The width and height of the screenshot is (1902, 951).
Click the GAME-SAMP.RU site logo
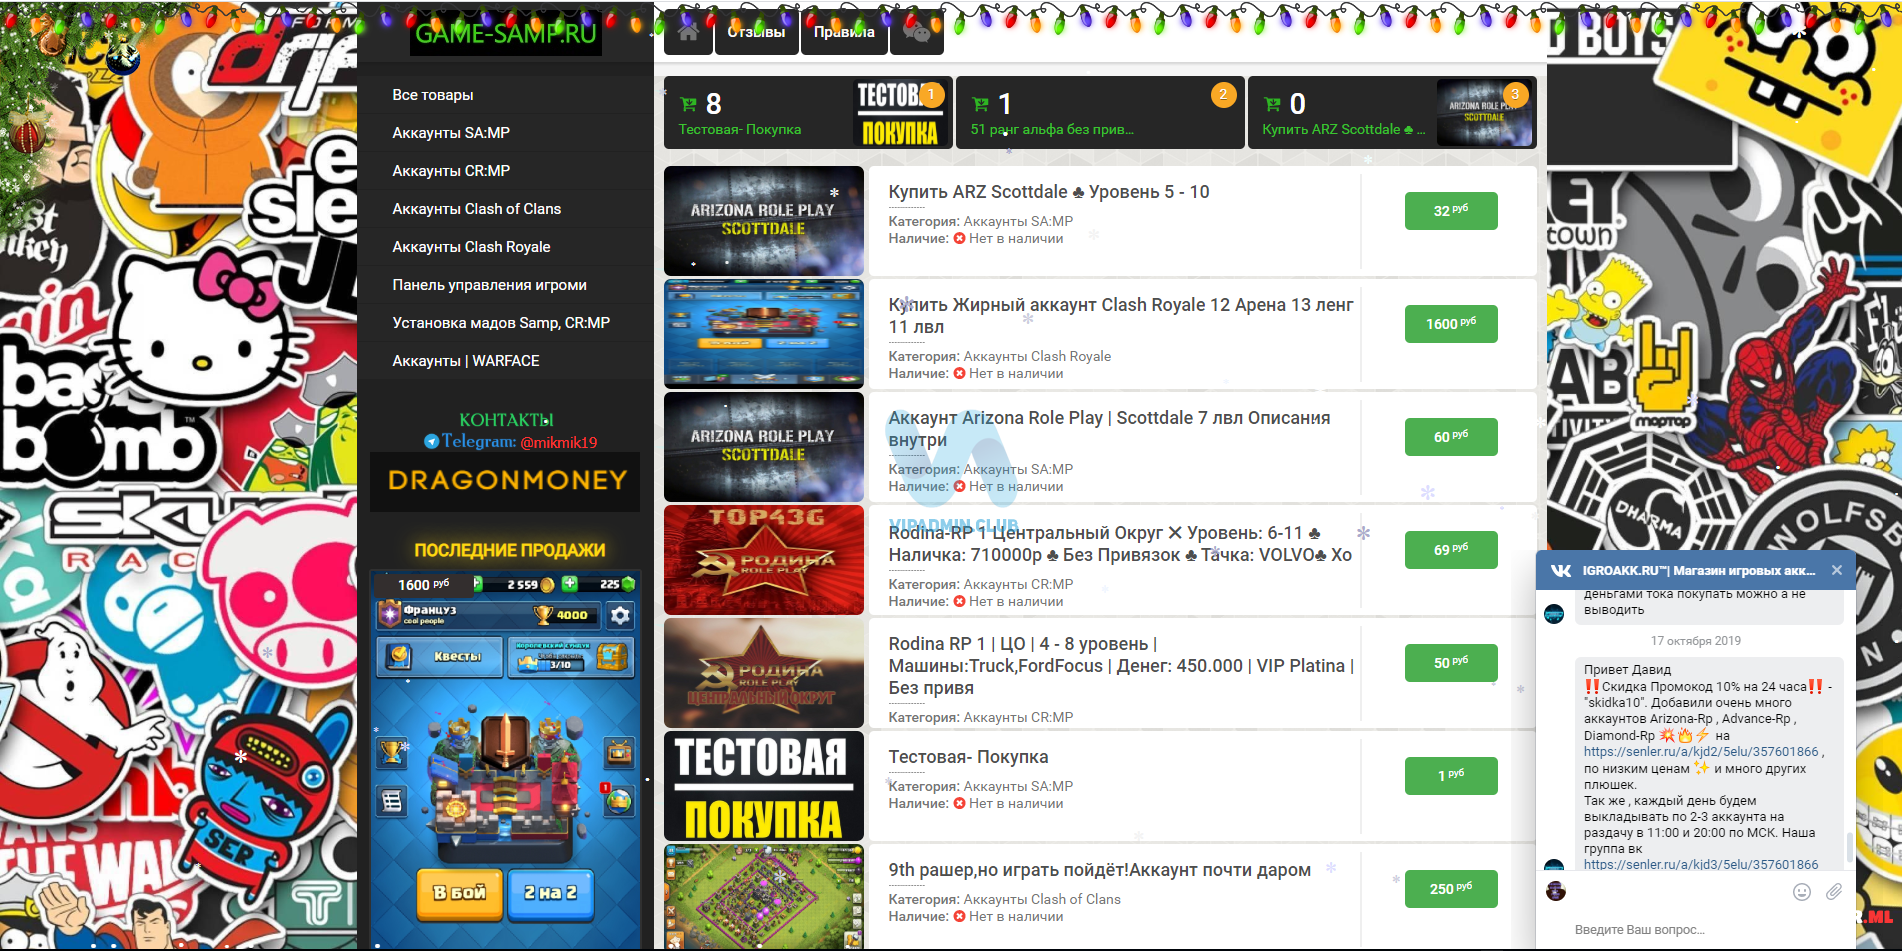pos(506,33)
